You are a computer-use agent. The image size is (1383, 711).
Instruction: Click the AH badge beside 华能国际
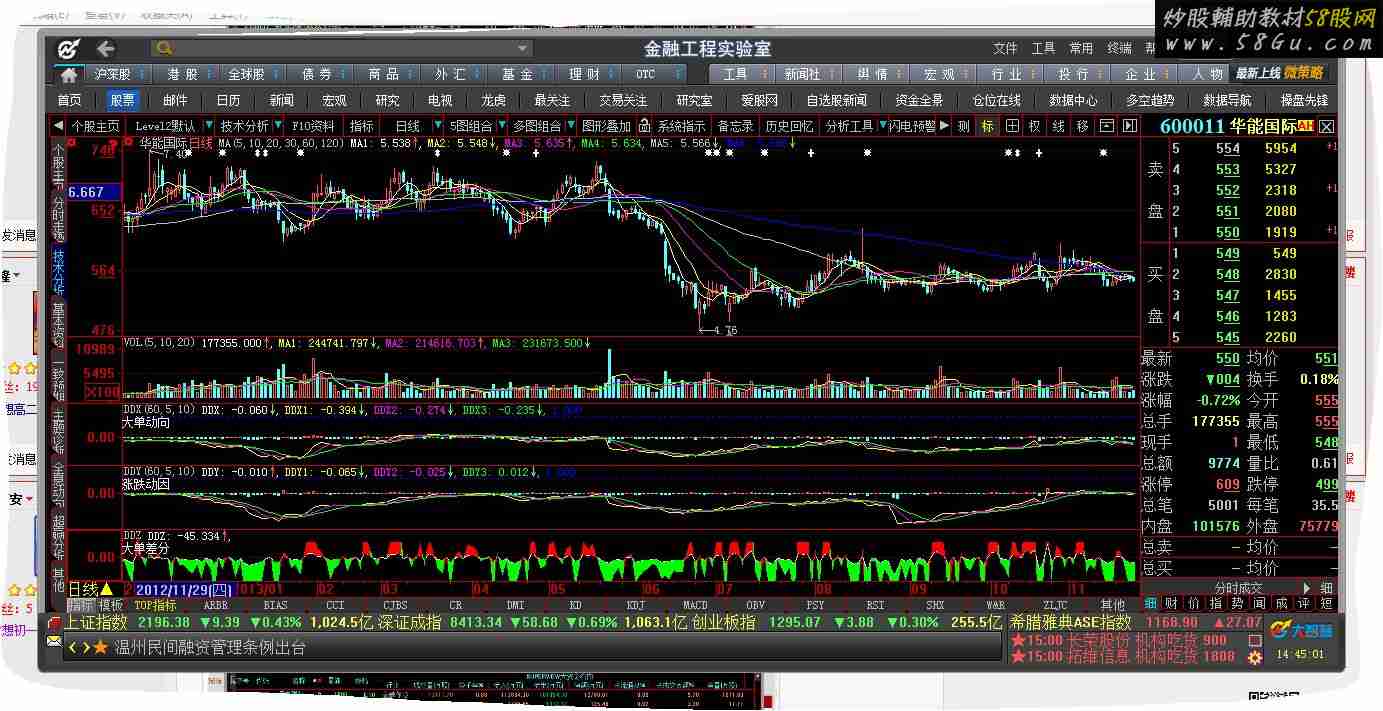pyautogui.click(x=1304, y=126)
